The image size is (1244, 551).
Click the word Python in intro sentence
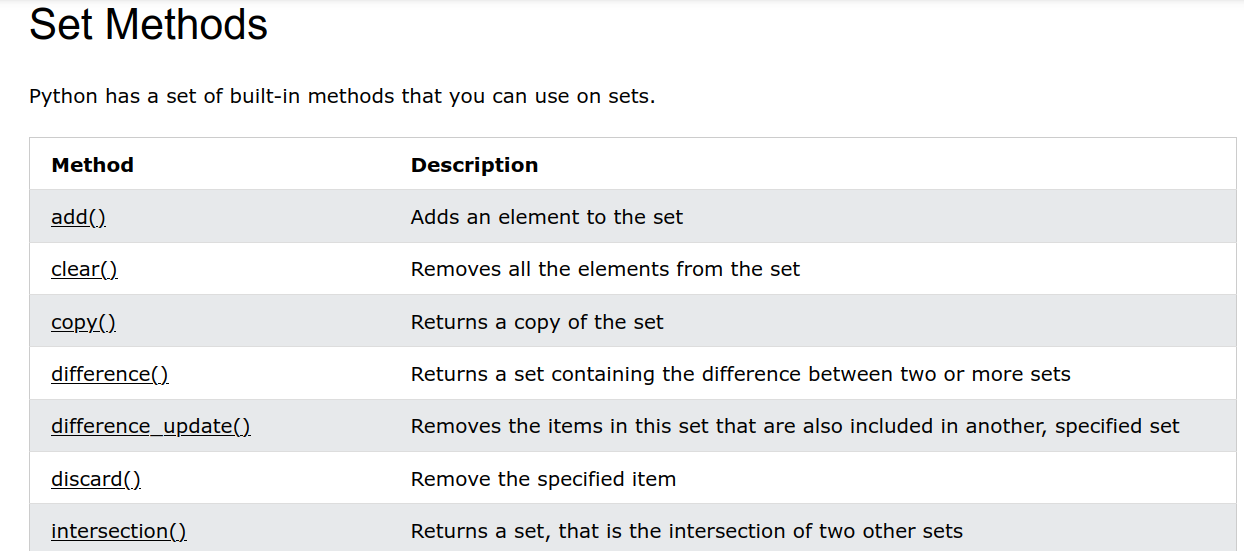64,97
